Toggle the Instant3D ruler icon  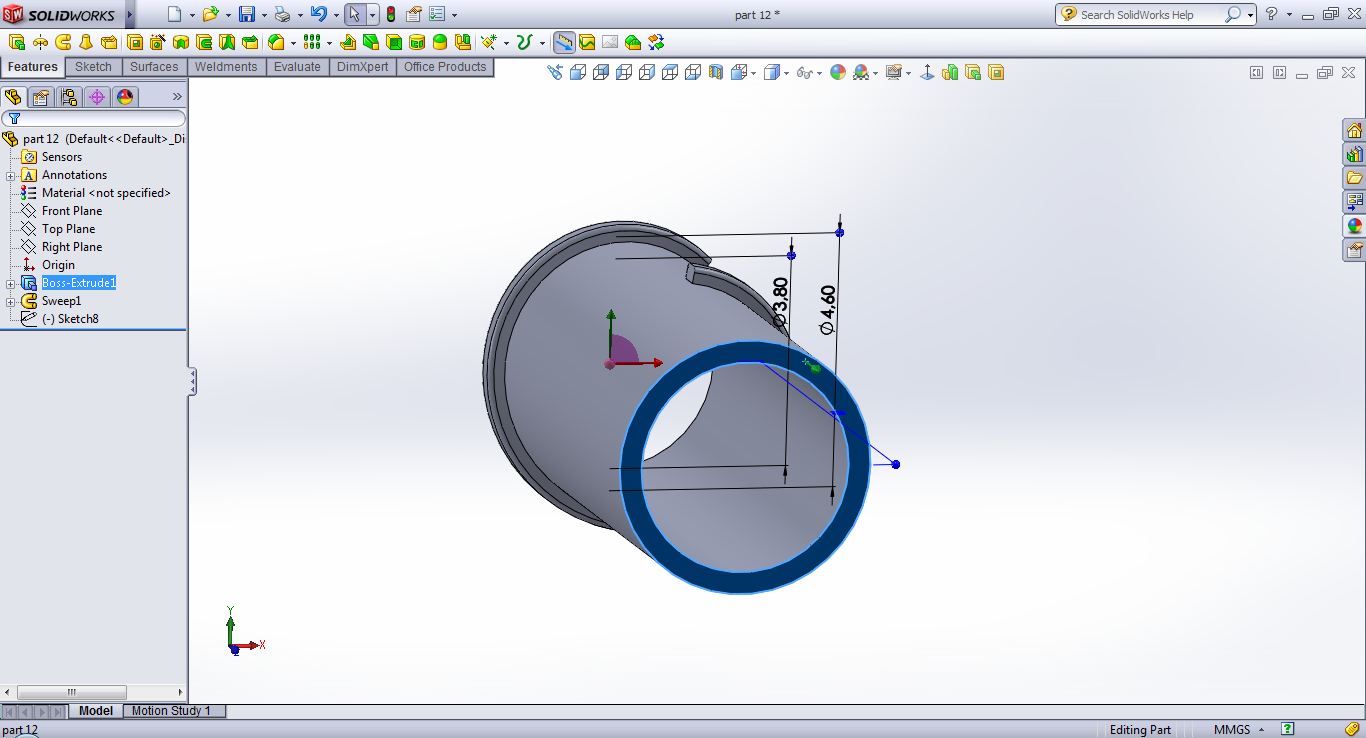pyautogui.click(x=564, y=42)
